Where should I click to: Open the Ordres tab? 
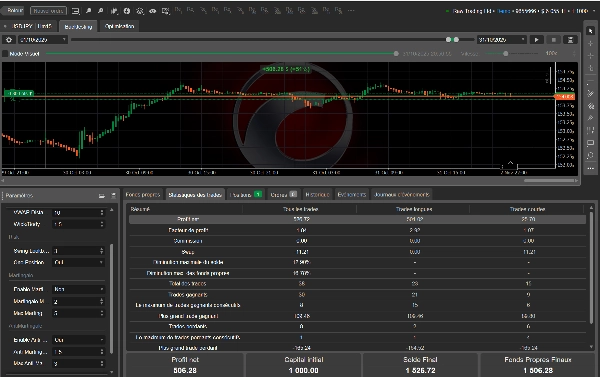pos(283,195)
